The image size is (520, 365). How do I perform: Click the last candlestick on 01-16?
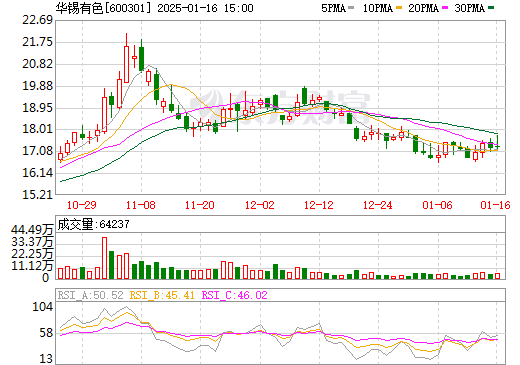click(497, 142)
